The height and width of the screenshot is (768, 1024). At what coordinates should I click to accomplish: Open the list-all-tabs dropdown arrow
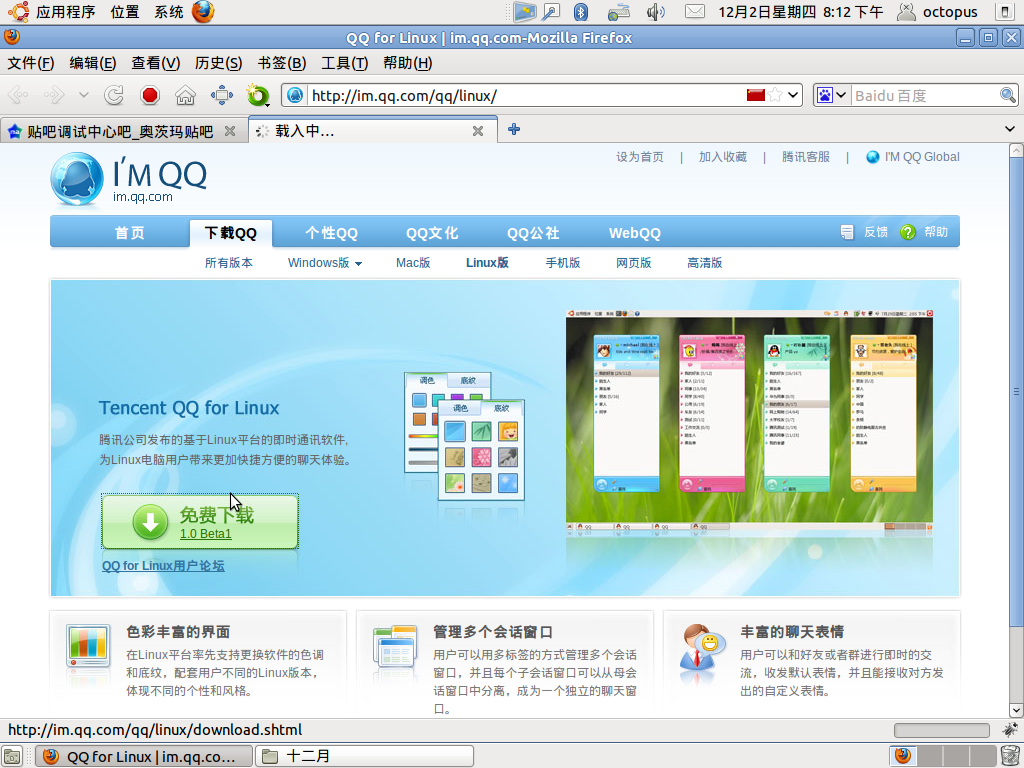[1010, 129]
